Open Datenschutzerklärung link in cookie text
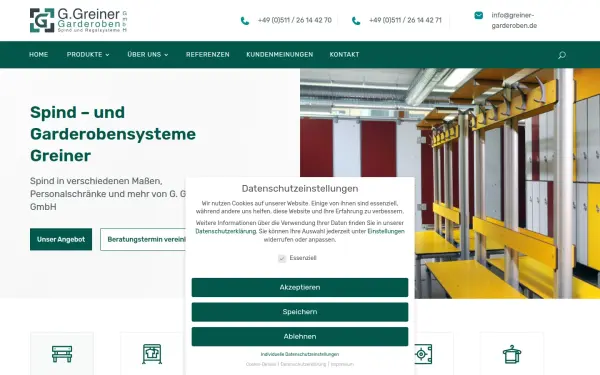This screenshot has width=600, height=375. pos(225,231)
